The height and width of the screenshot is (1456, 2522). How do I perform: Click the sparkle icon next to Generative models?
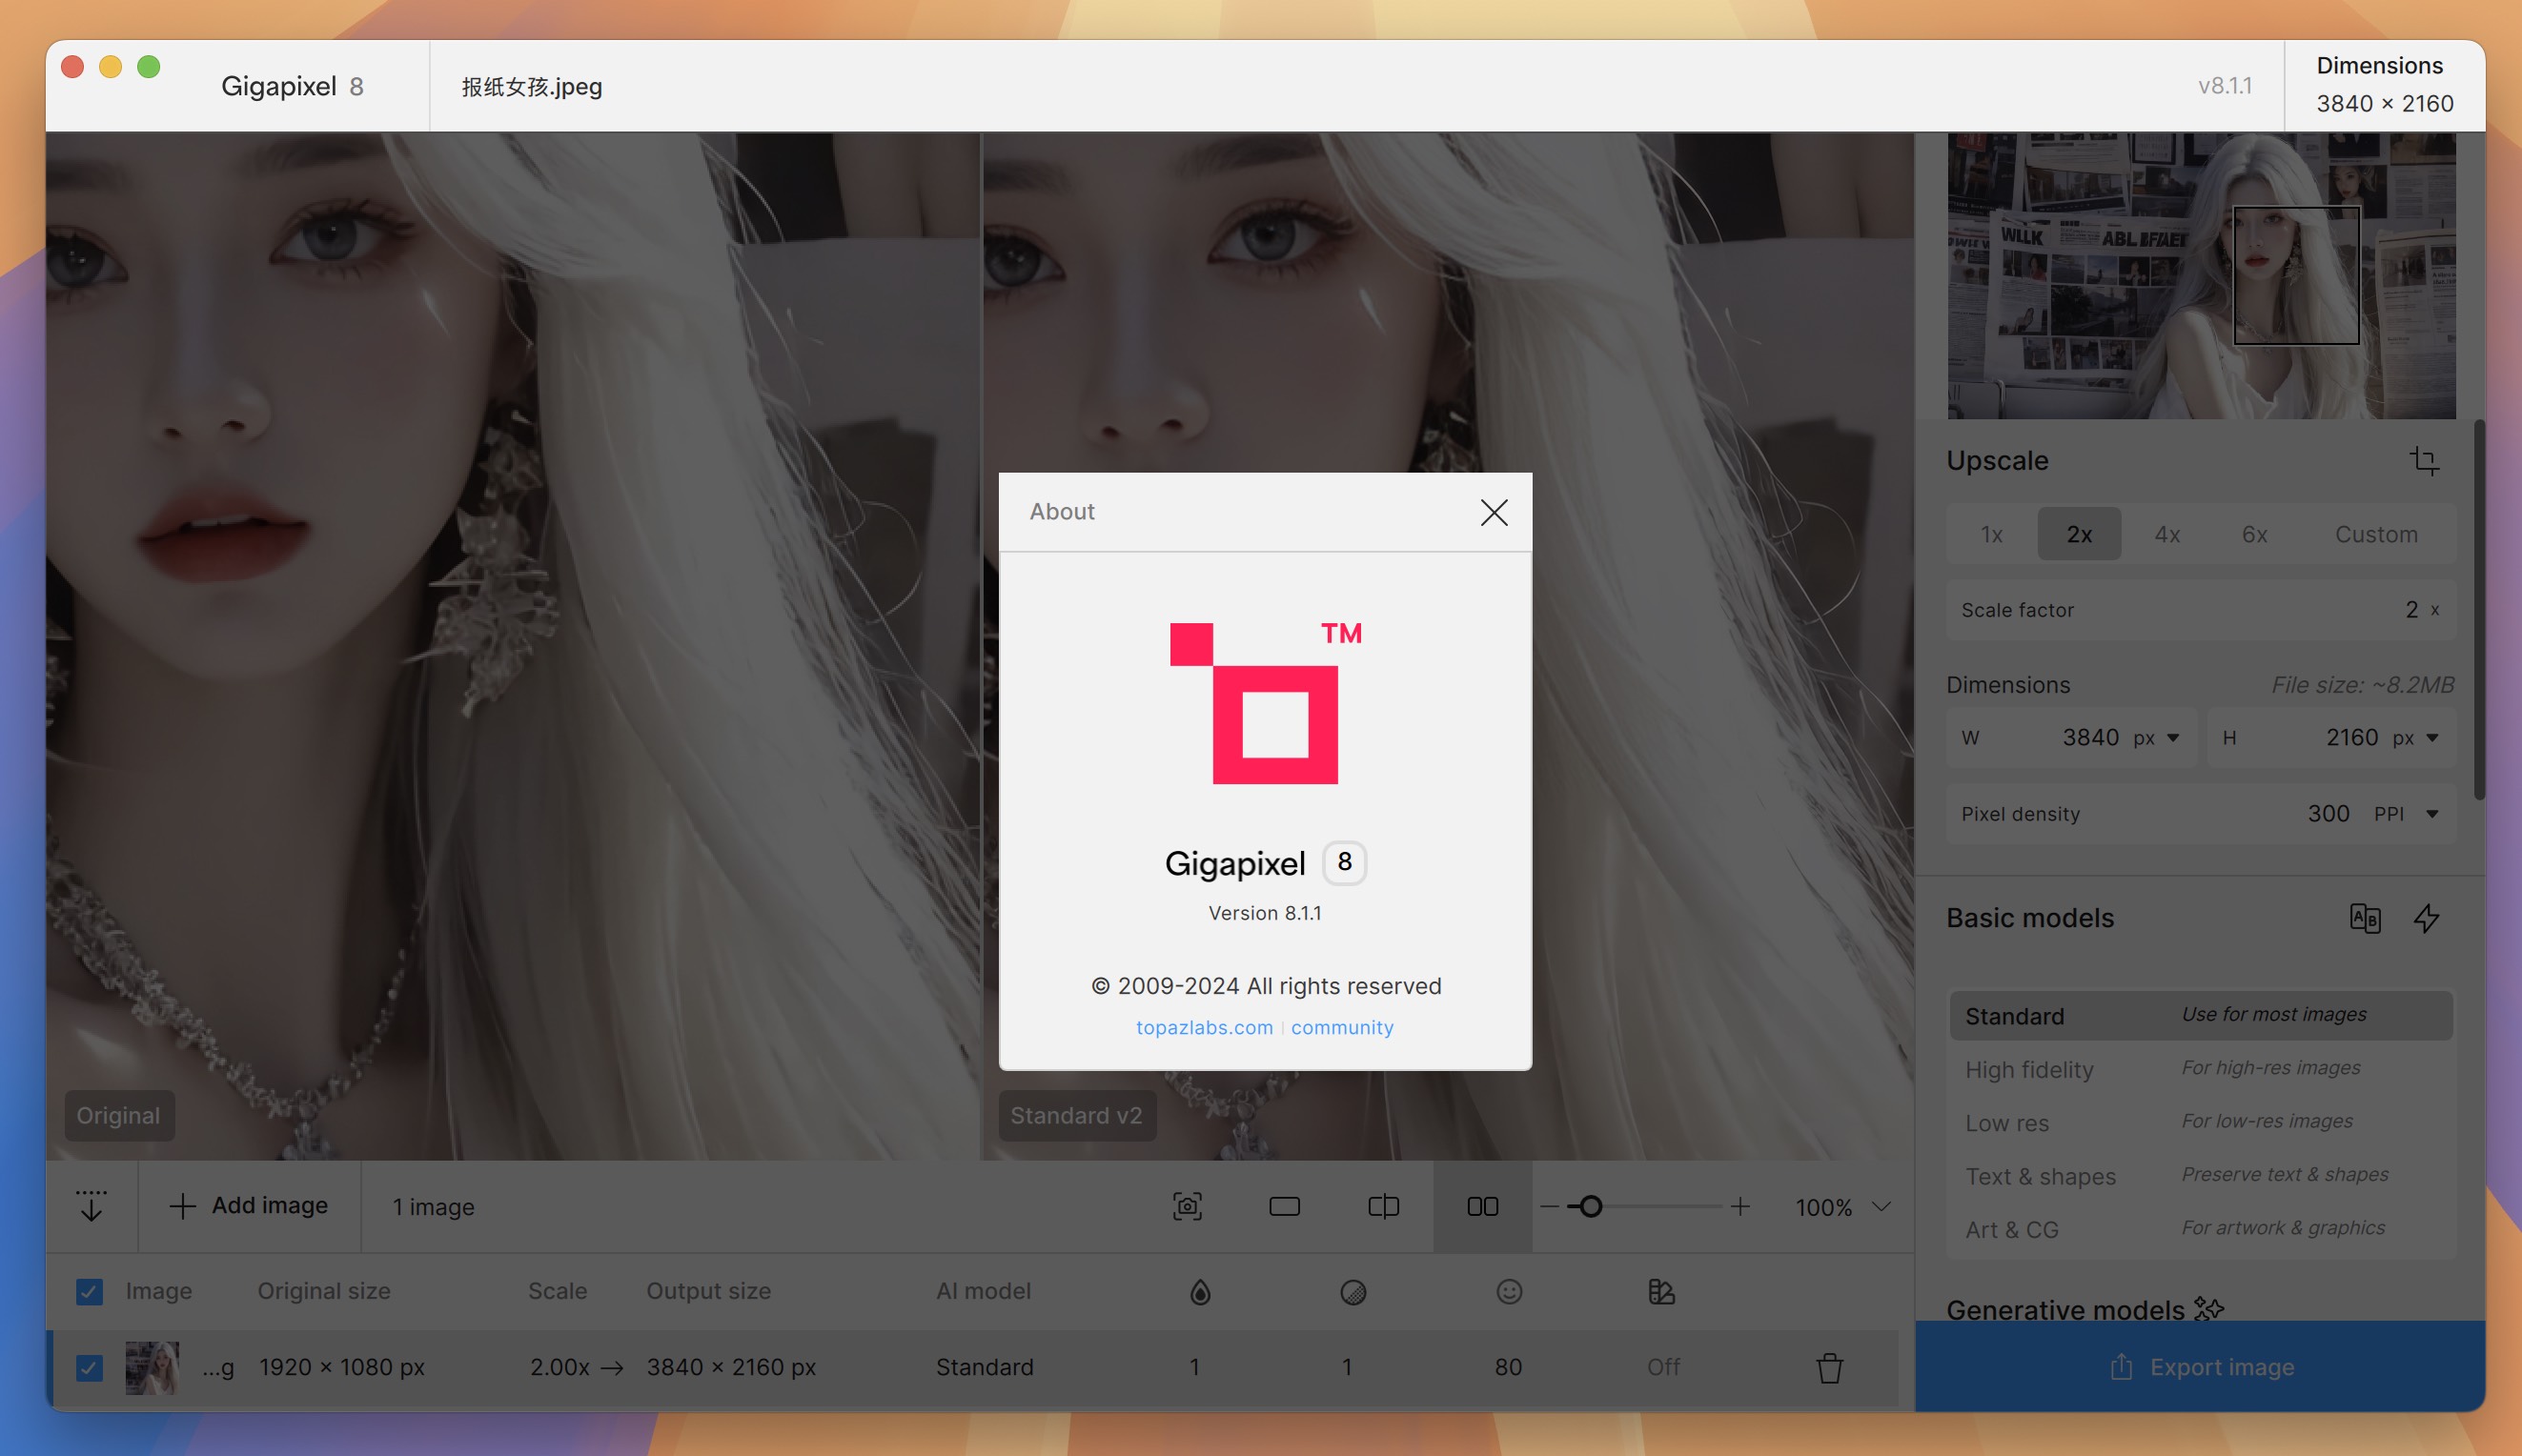[x=2209, y=1308]
